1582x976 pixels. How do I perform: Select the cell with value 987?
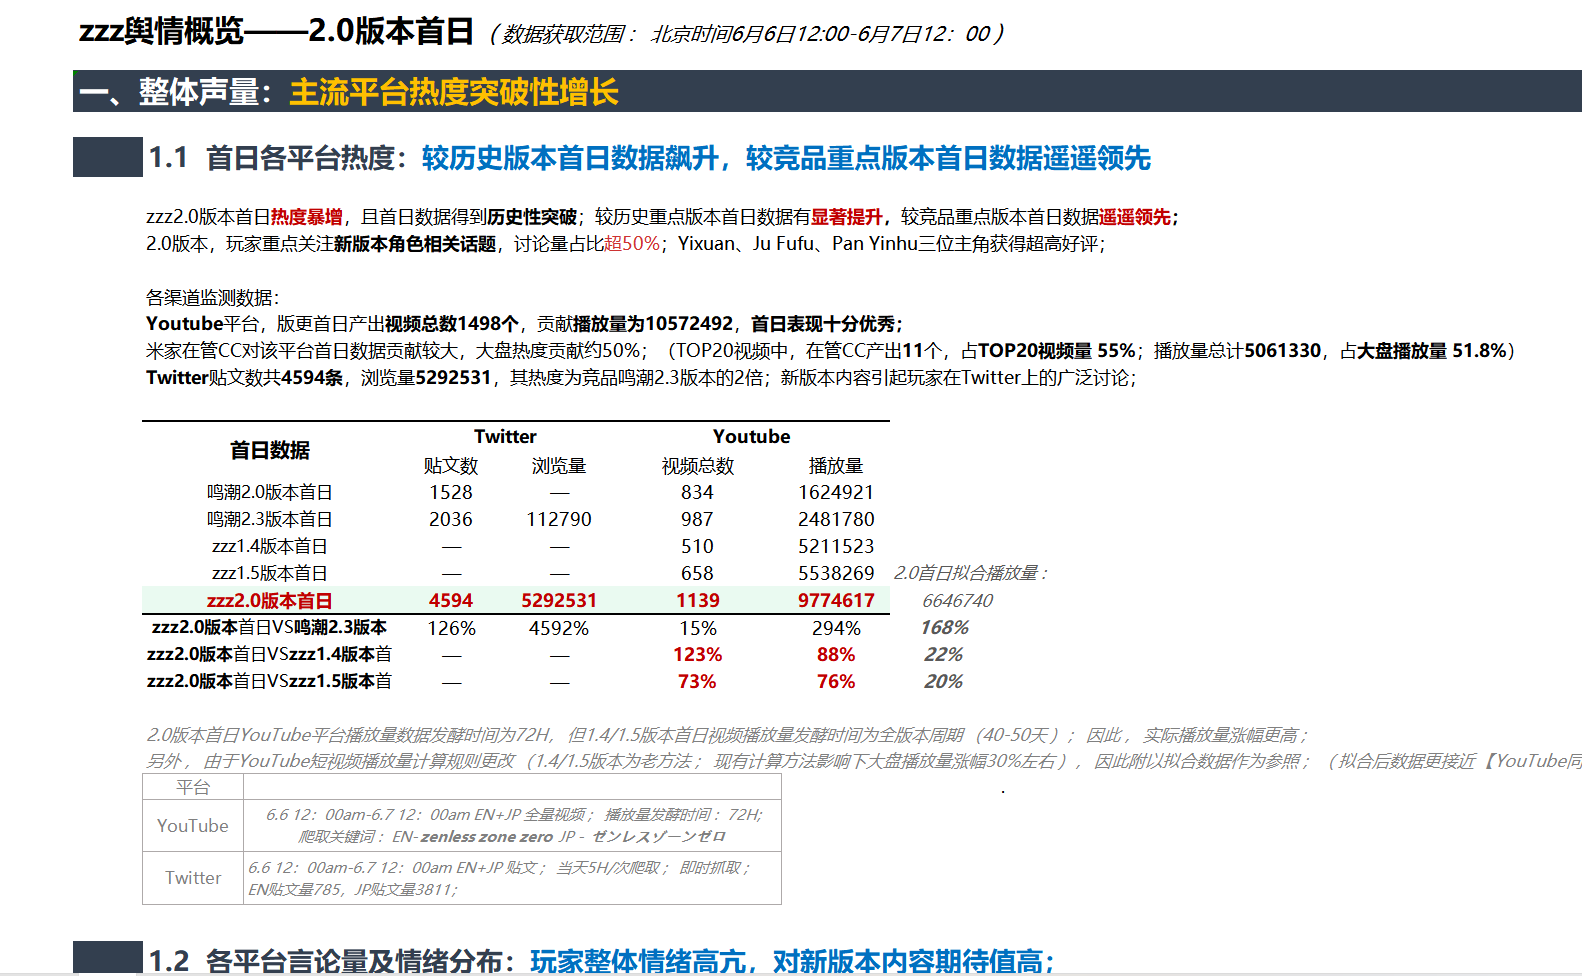[x=698, y=519]
